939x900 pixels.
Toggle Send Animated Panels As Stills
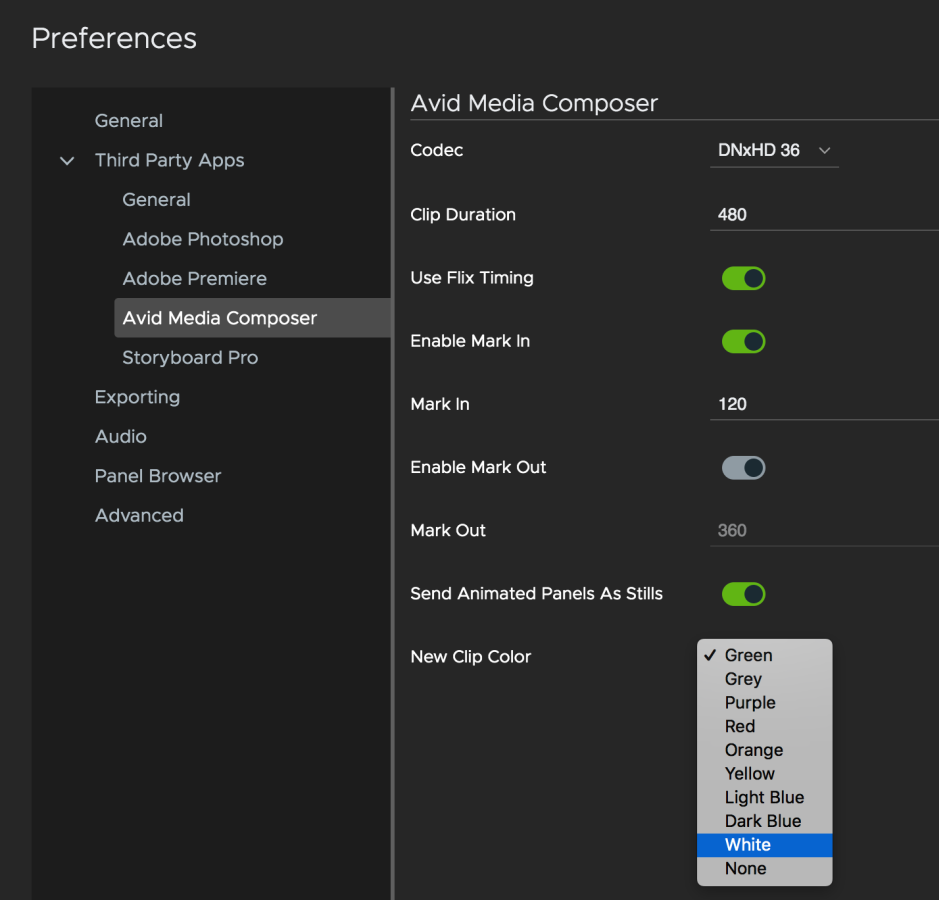click(x=743, y=594)
